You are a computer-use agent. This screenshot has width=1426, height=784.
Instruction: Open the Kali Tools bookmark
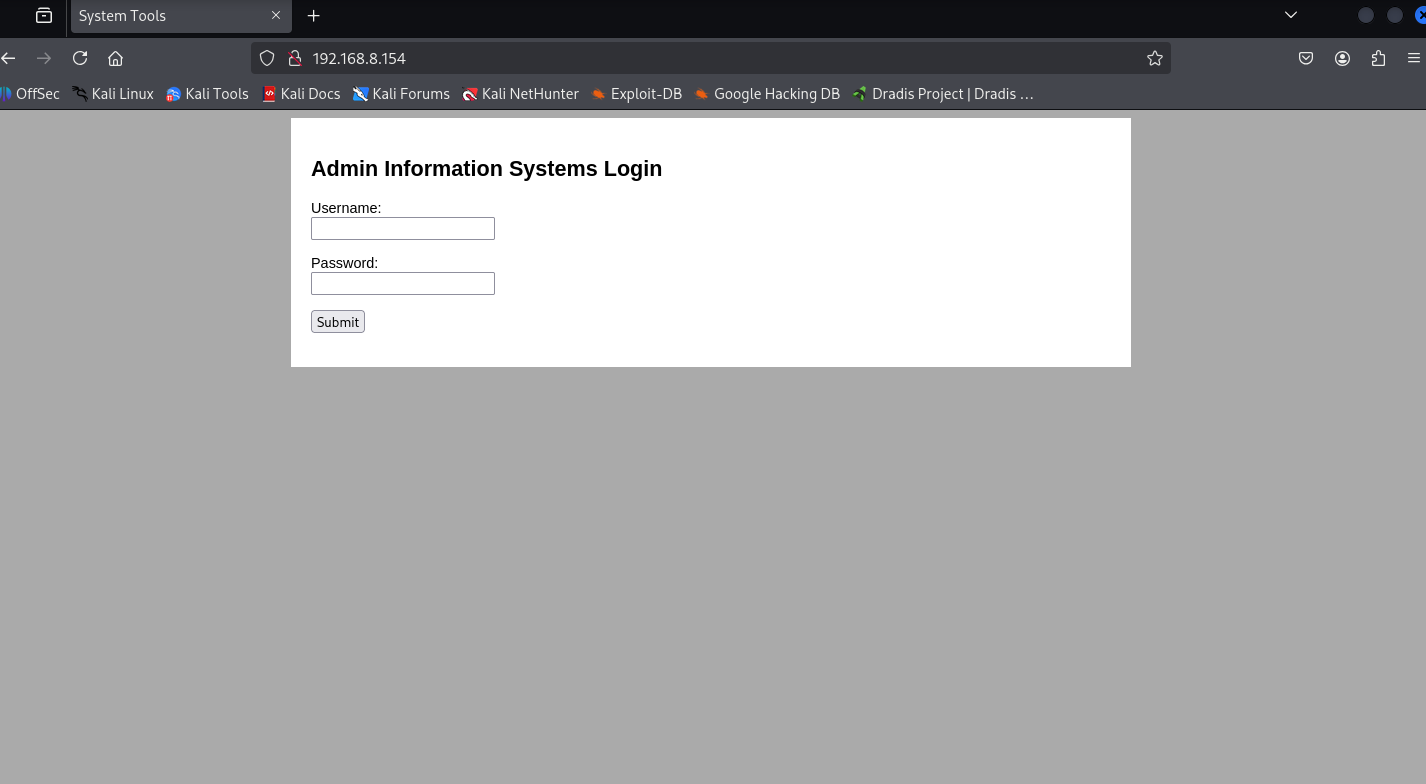[x=207, y=94]
